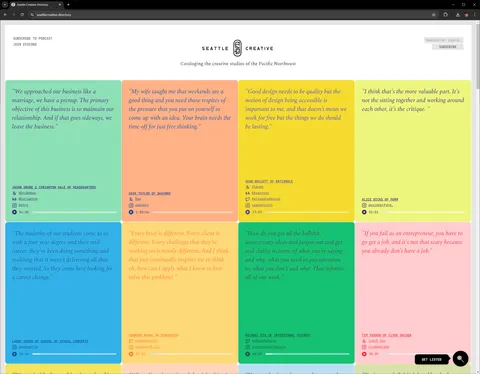Open name link in "Every brief is different" card

tap(153, 335)
